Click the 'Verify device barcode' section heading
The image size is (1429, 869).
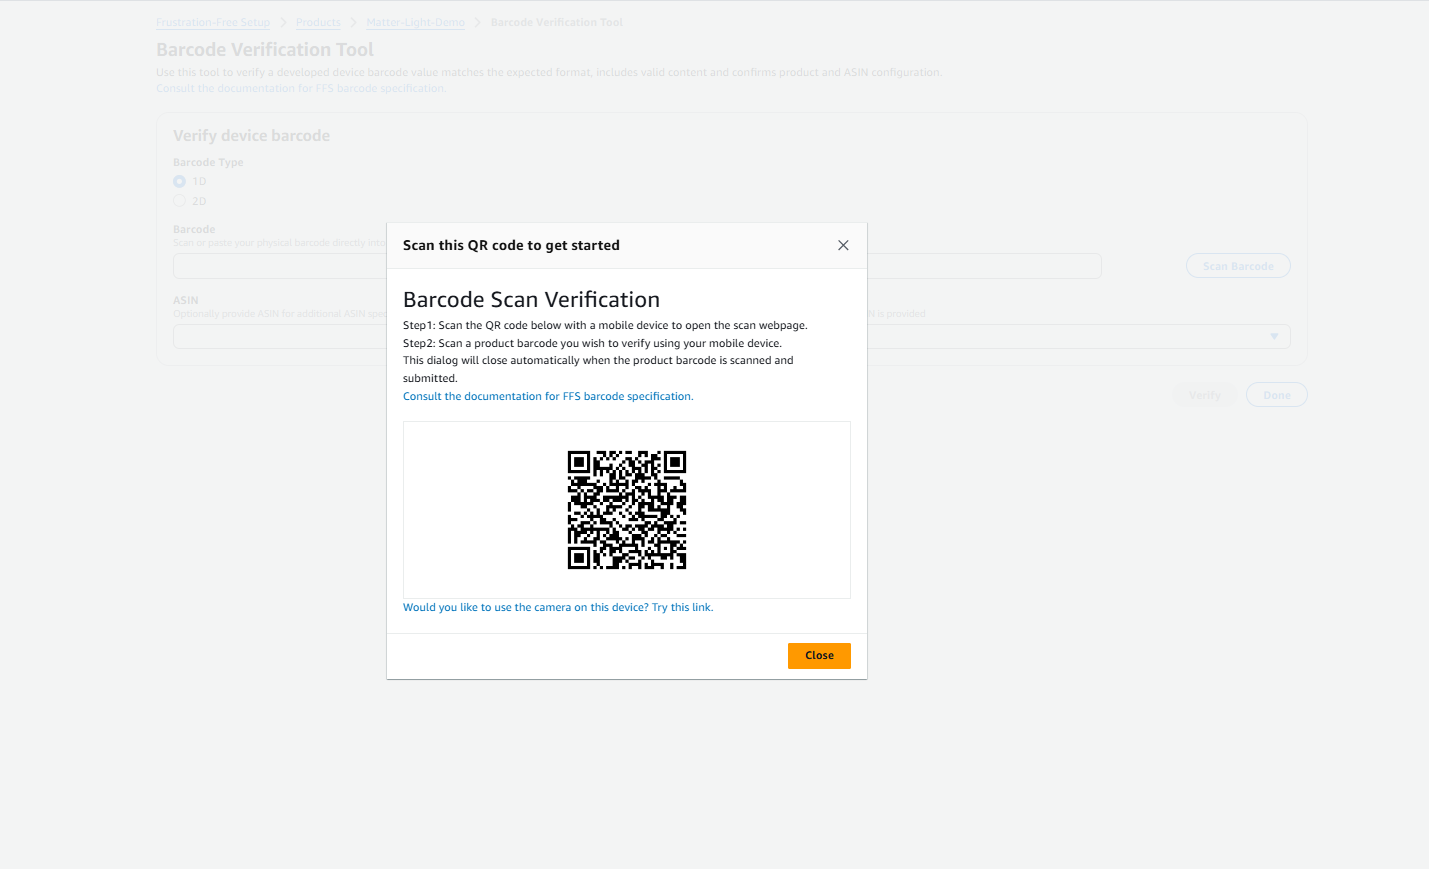(251, 135)
